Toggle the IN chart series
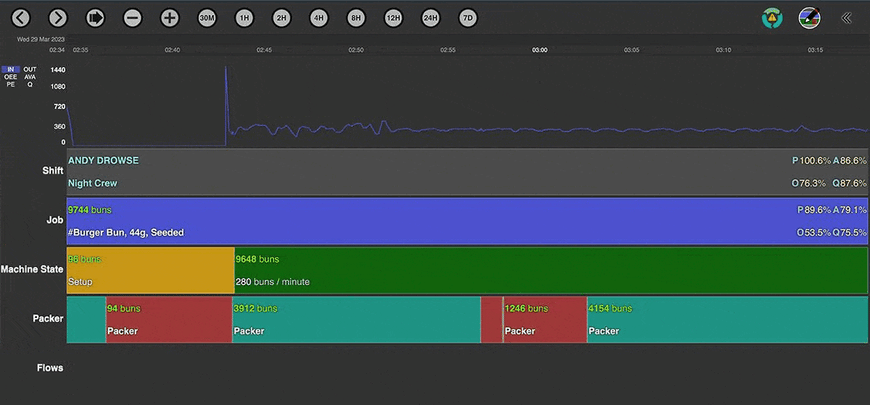Screen dimensions: 870x405 [x=11, y=70]
